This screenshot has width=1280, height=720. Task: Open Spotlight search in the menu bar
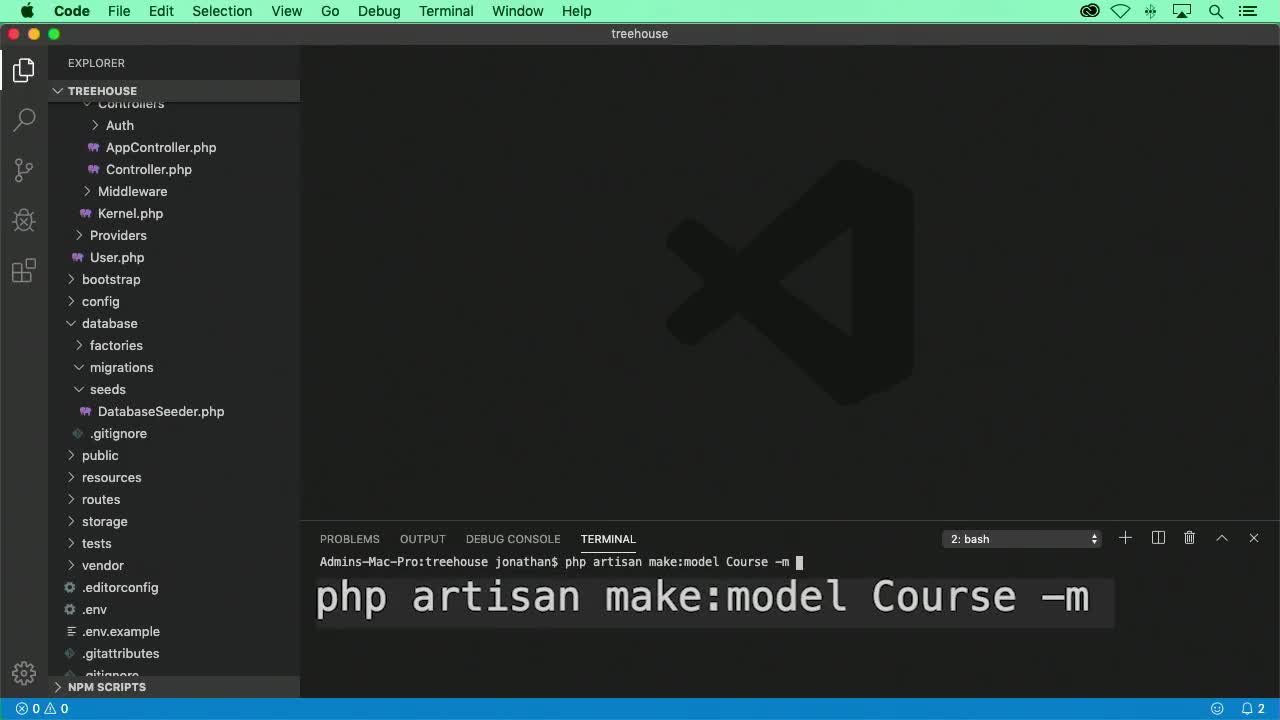pos(1216,11)
